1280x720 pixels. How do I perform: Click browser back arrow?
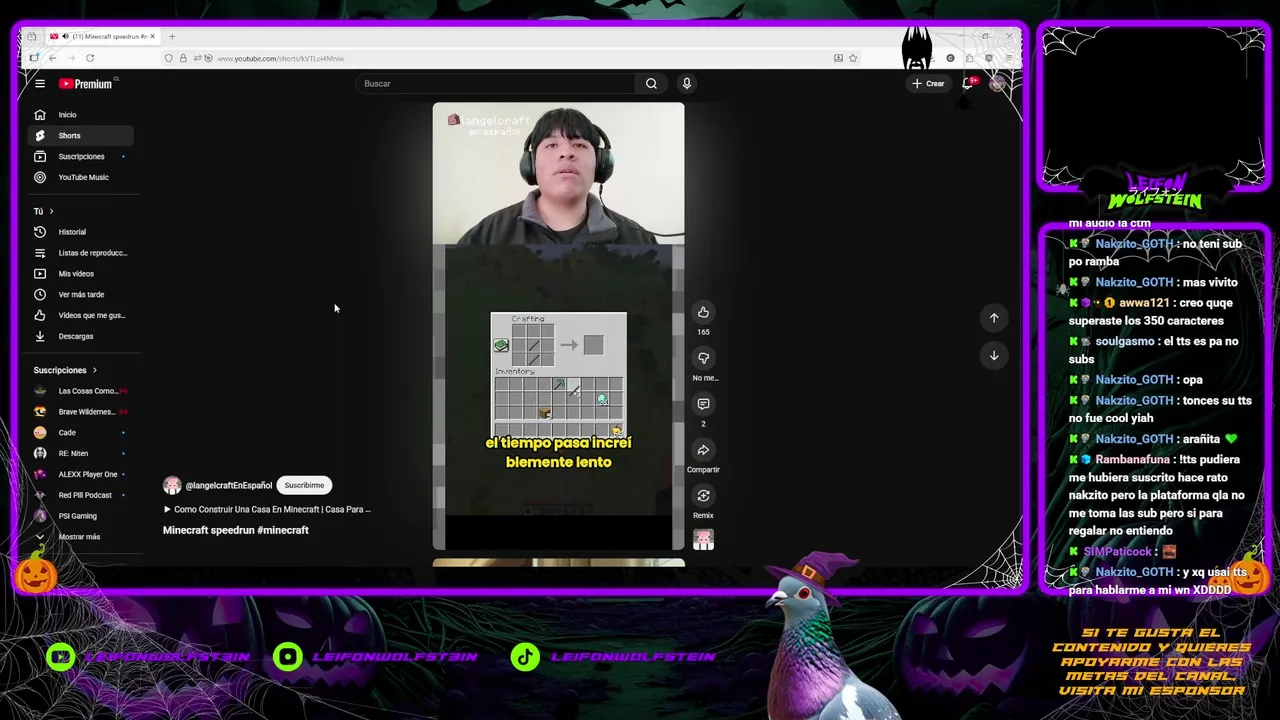coord(52,58)
